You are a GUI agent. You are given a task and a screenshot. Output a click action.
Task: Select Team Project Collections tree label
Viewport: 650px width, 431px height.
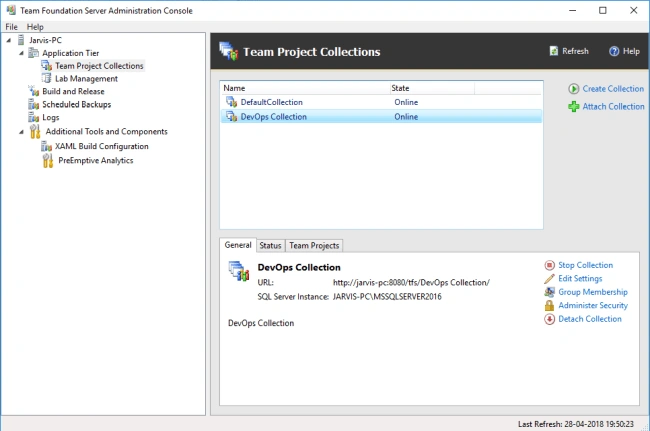click(99, 65)
